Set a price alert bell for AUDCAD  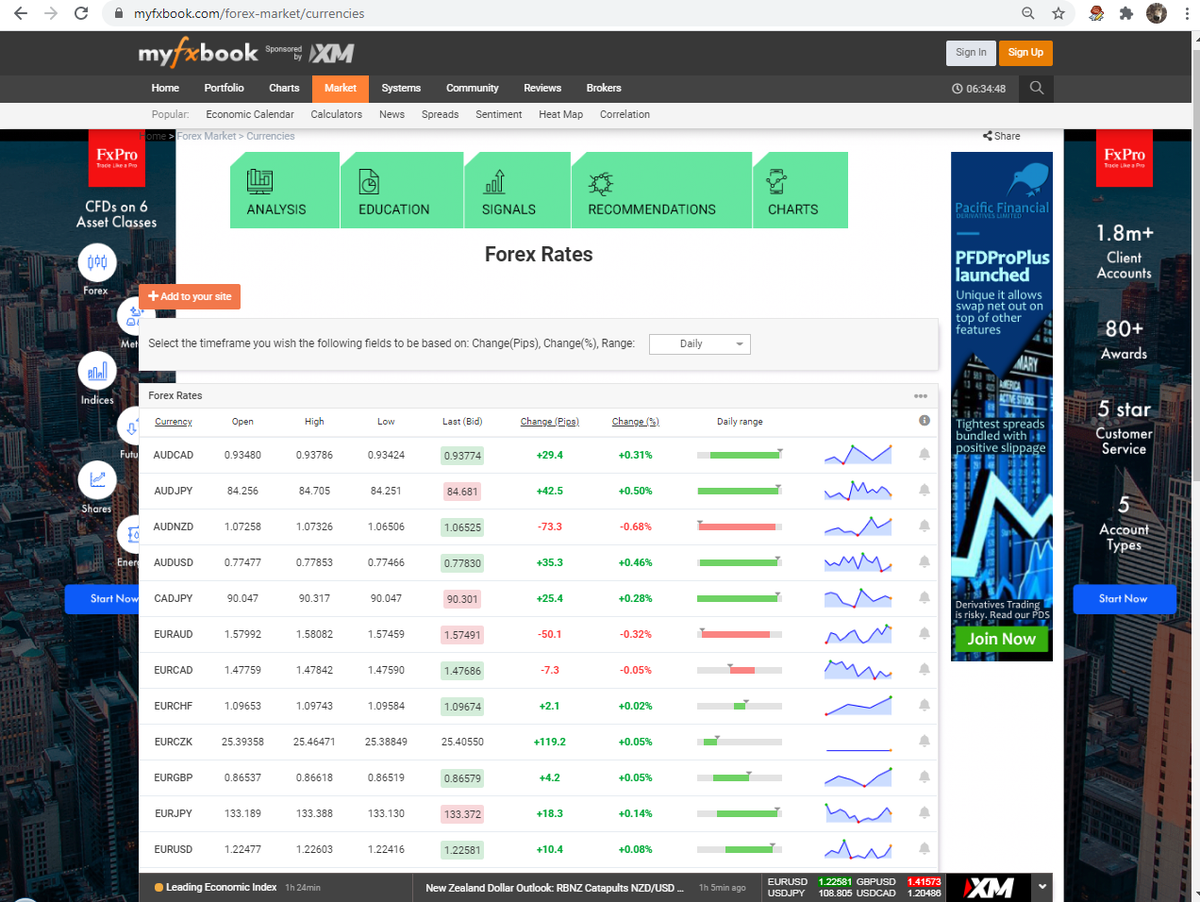[923, 454]
